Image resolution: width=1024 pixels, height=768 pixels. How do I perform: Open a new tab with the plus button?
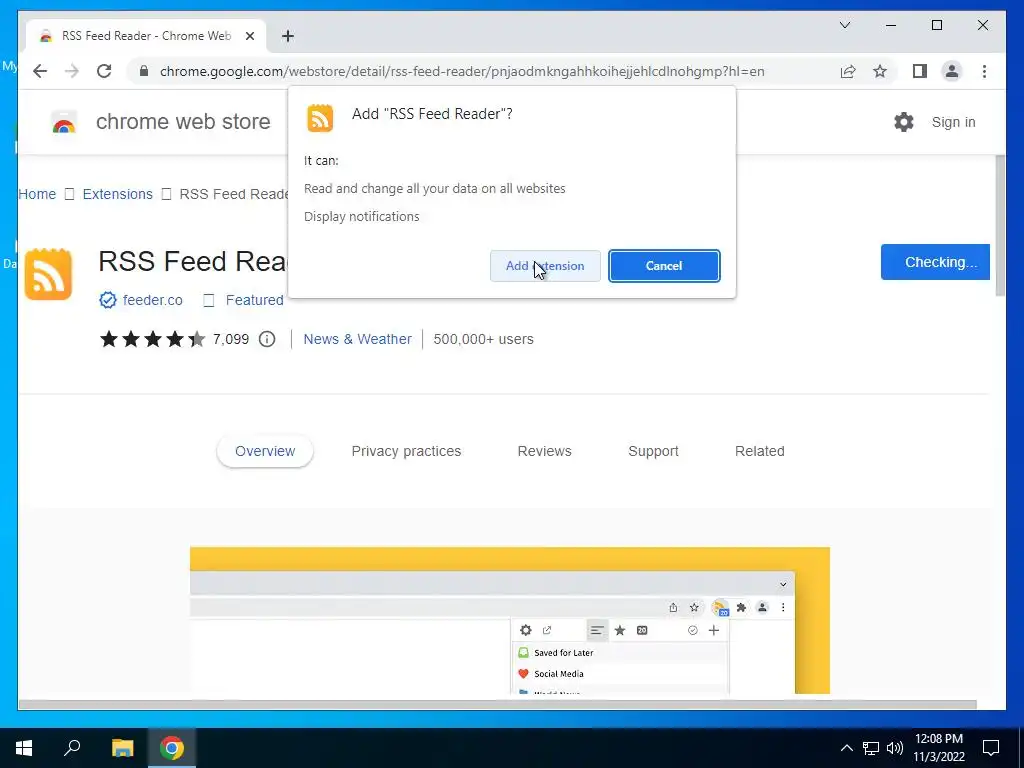pyautogui.click(x=287, y=36)
